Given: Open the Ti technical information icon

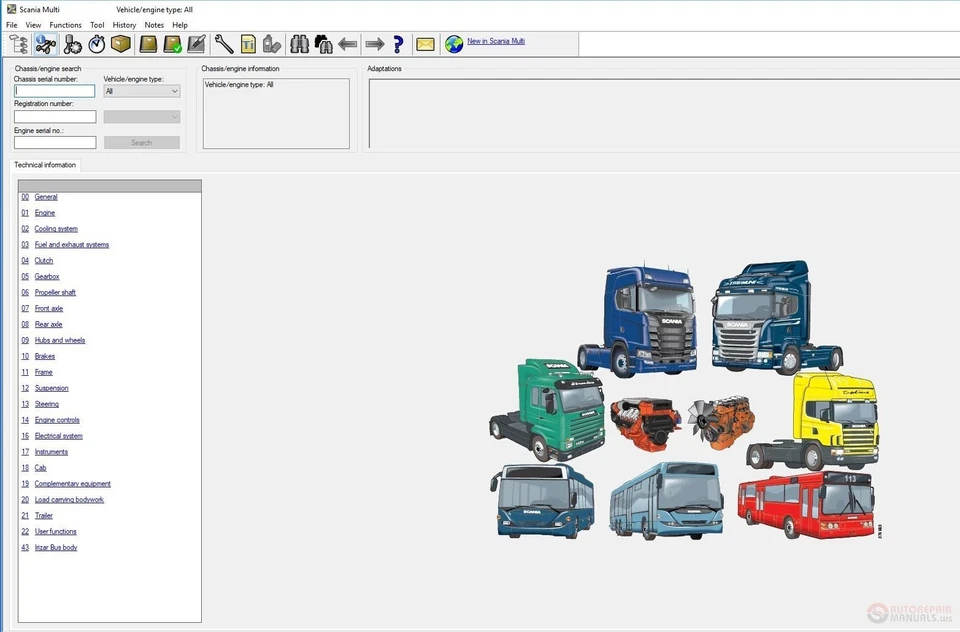Looking at the screenshot, I should coord(246,44).
